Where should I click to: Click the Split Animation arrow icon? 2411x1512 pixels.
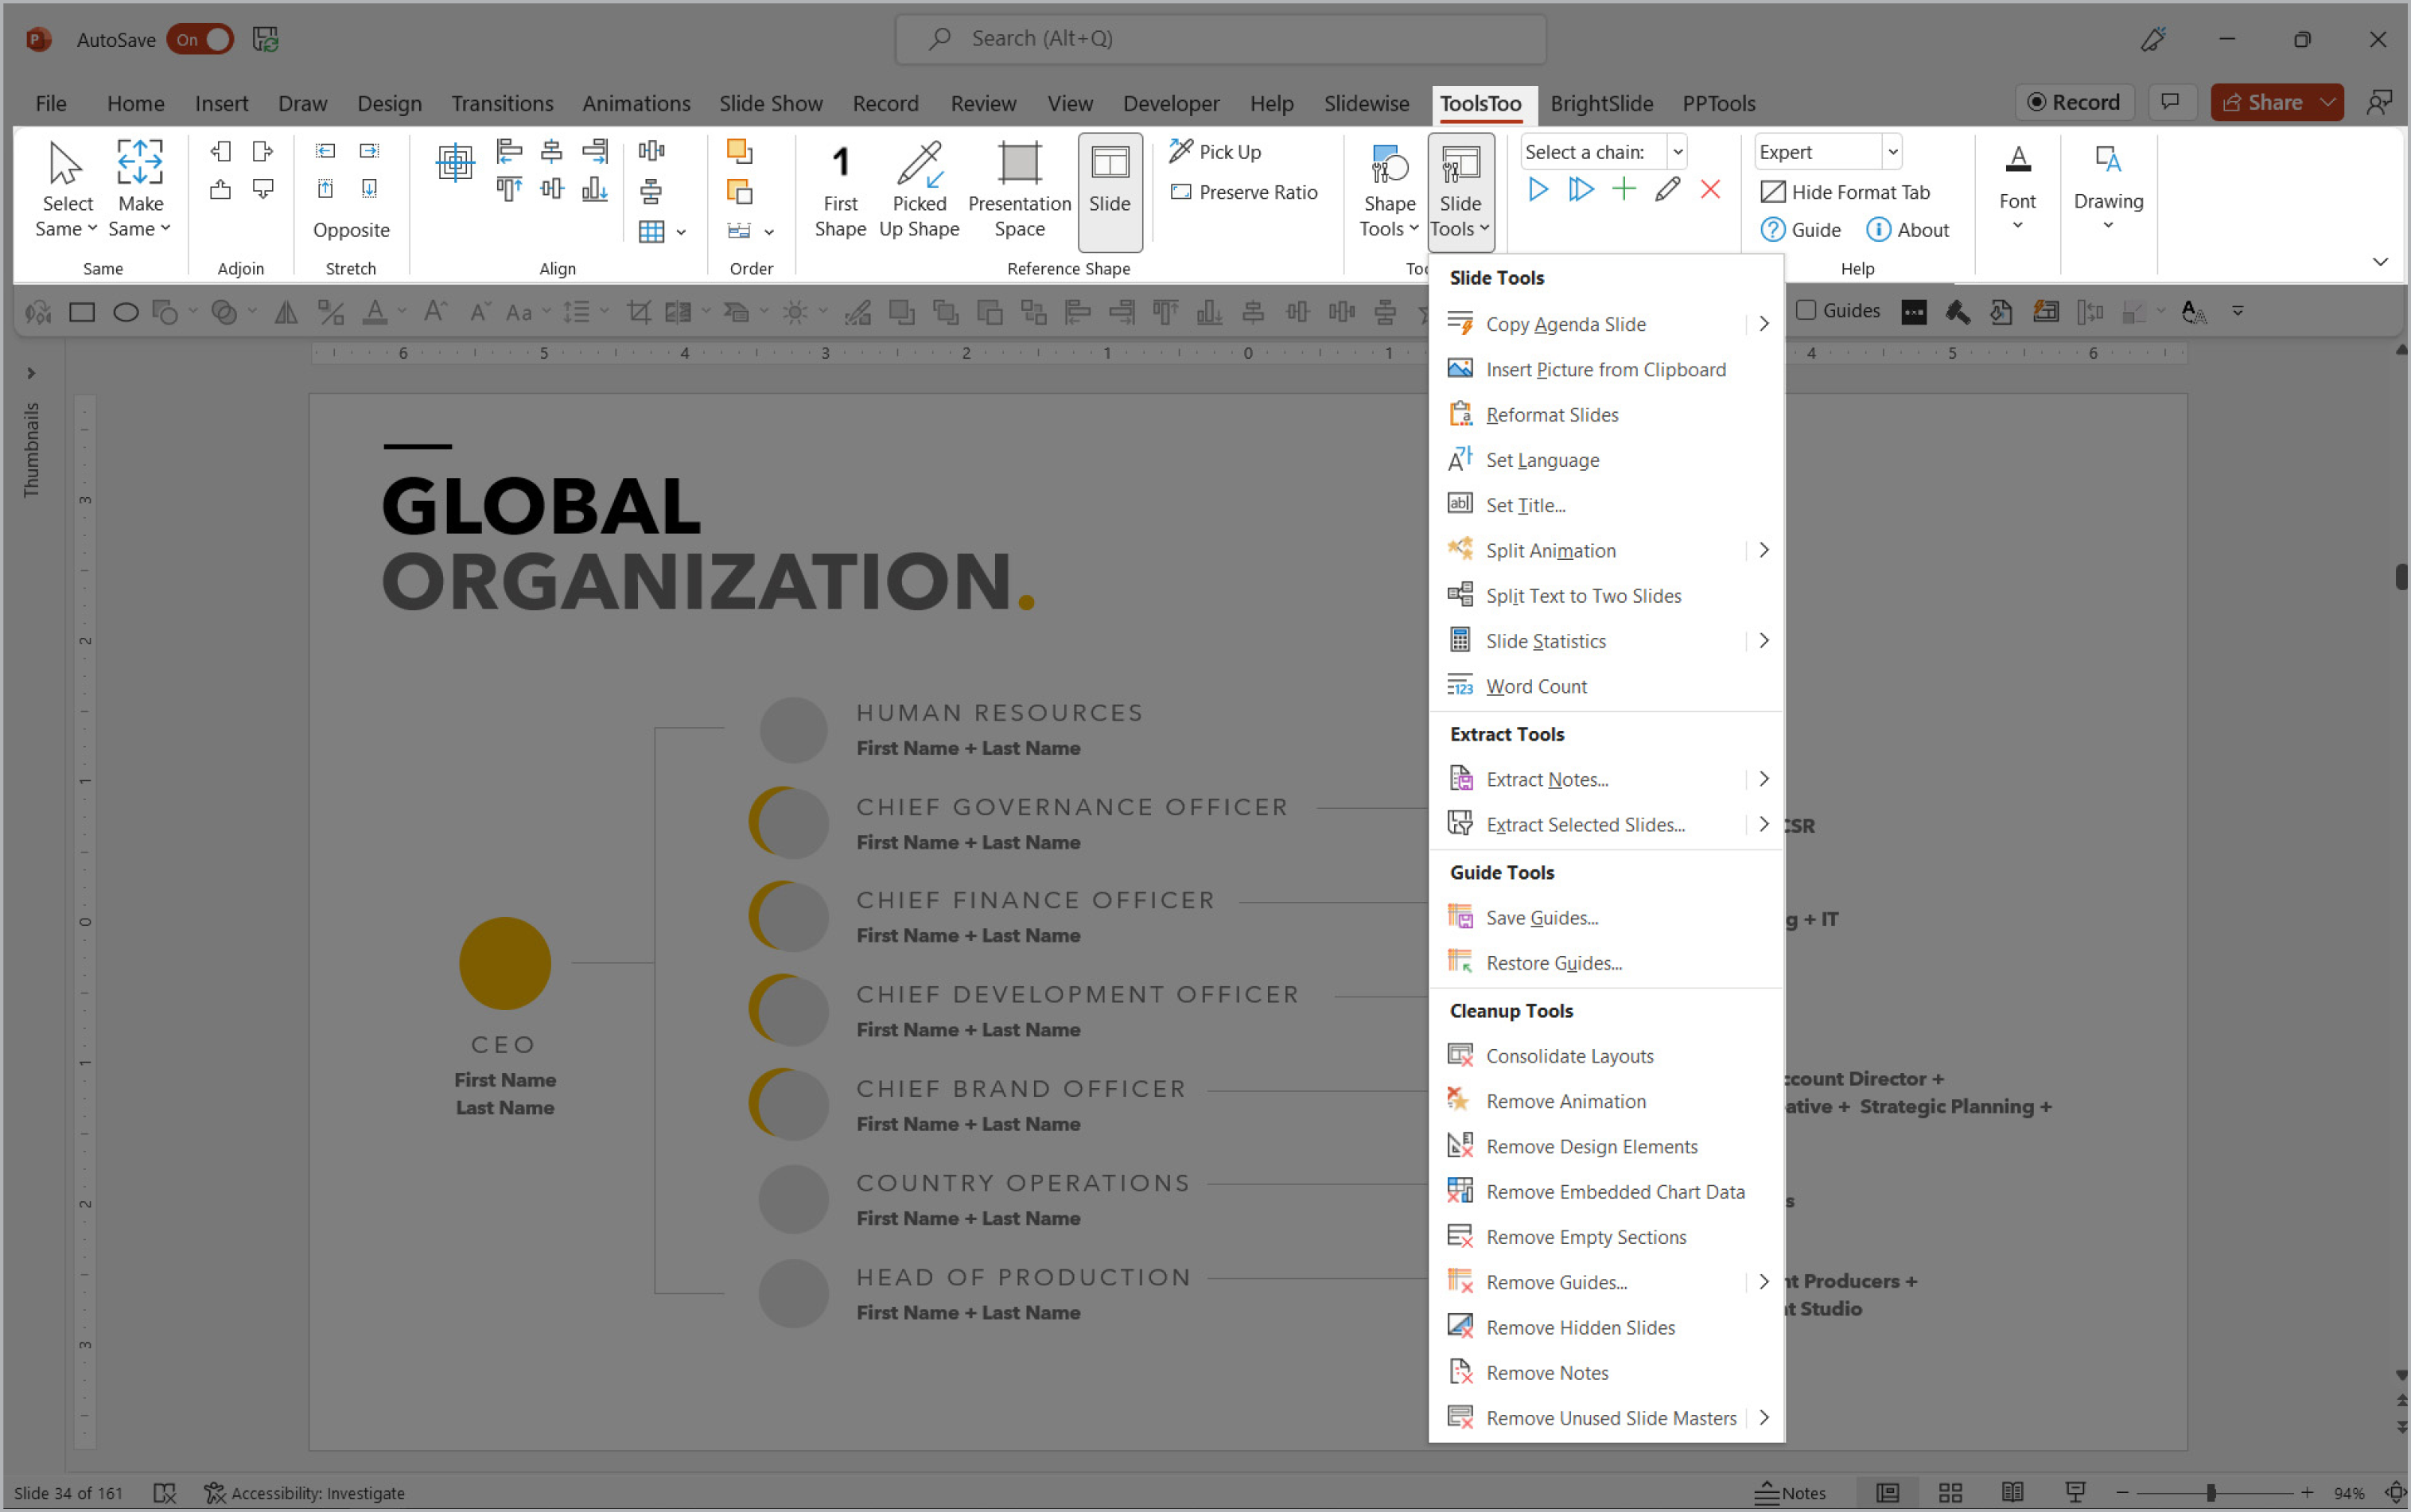[1763, 550]
